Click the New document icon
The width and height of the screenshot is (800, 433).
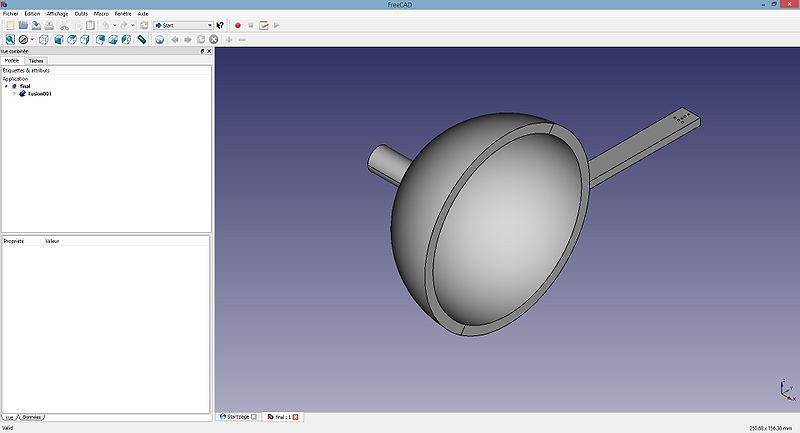(x=9, y=25)
